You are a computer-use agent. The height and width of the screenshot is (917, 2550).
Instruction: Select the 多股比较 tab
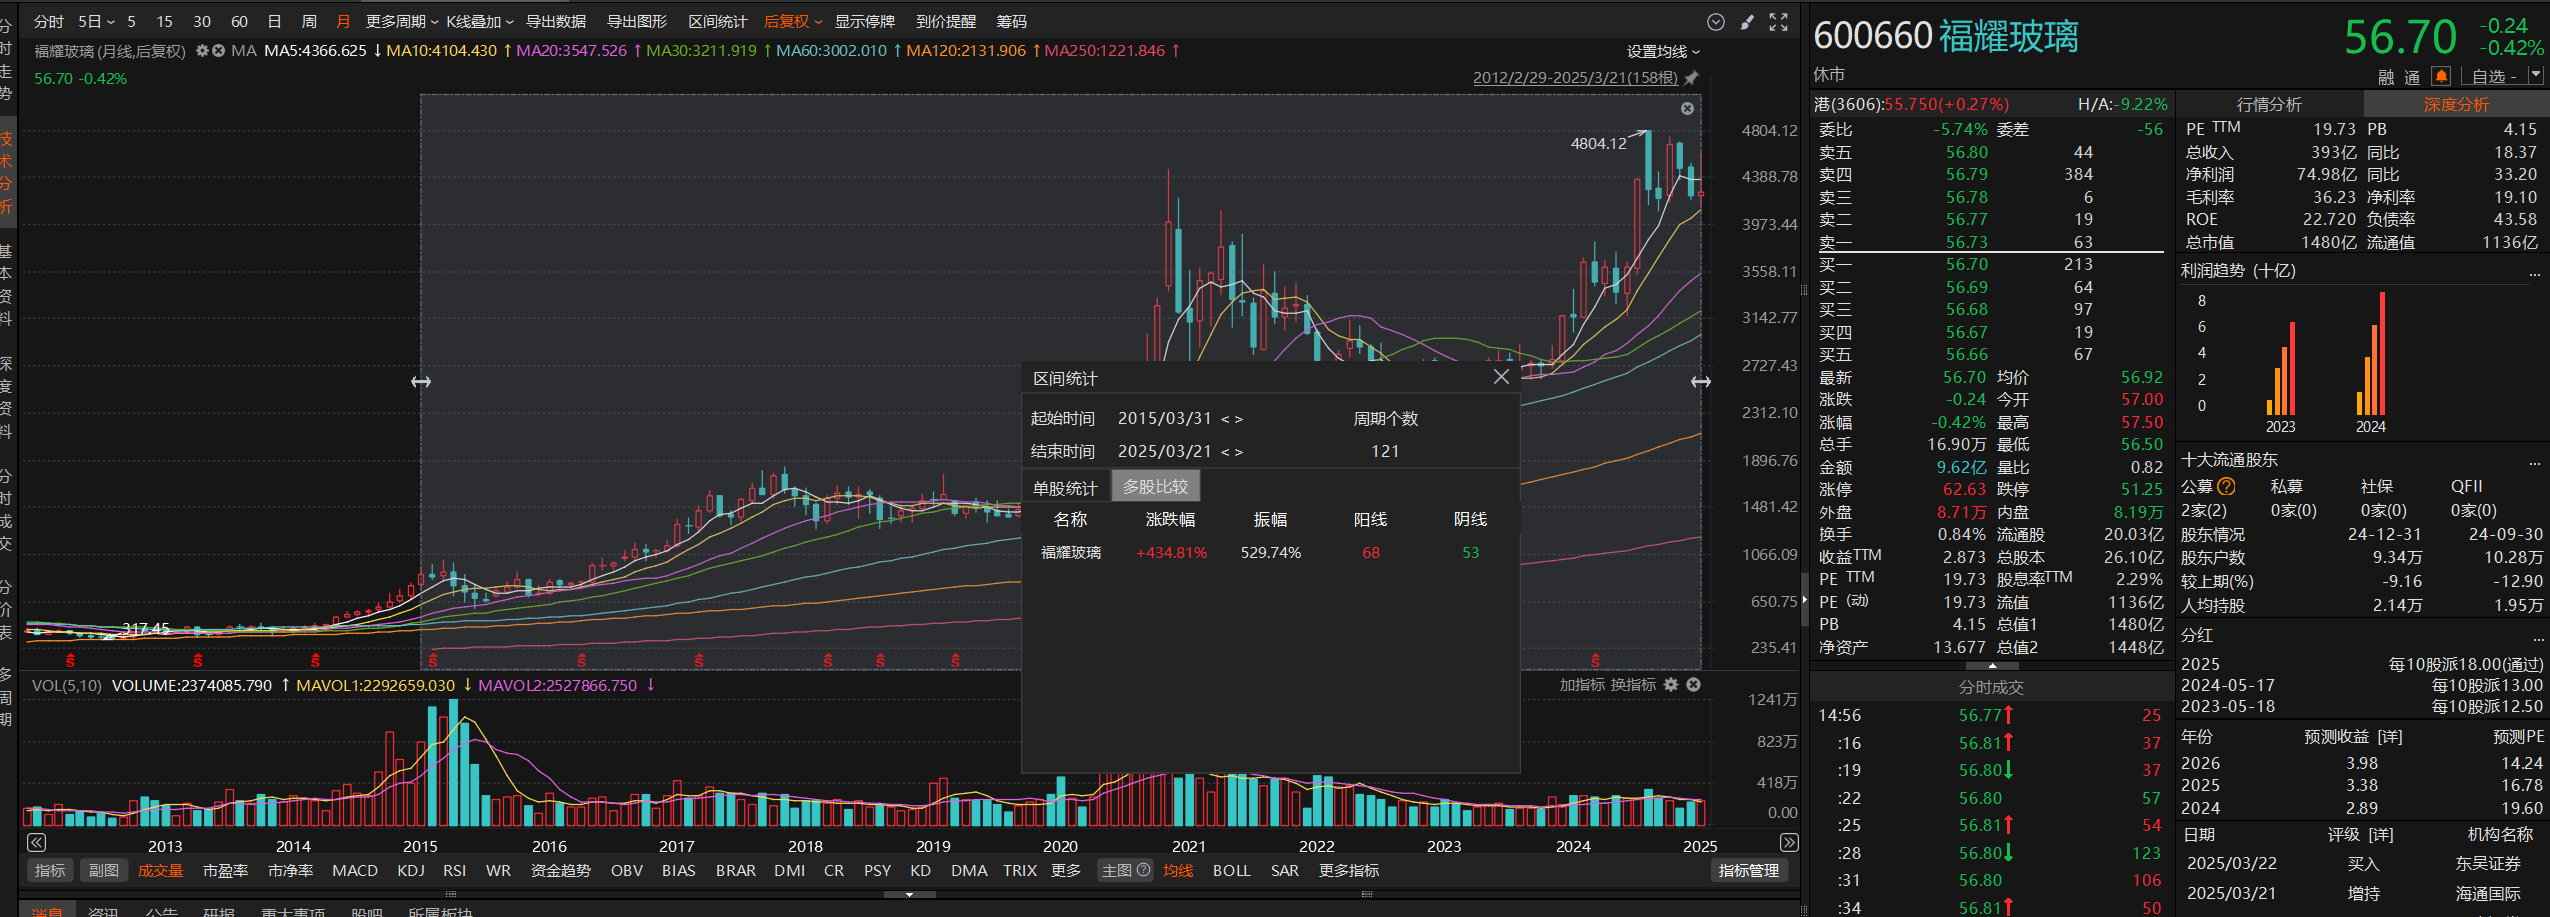[x=1155, y=487]
